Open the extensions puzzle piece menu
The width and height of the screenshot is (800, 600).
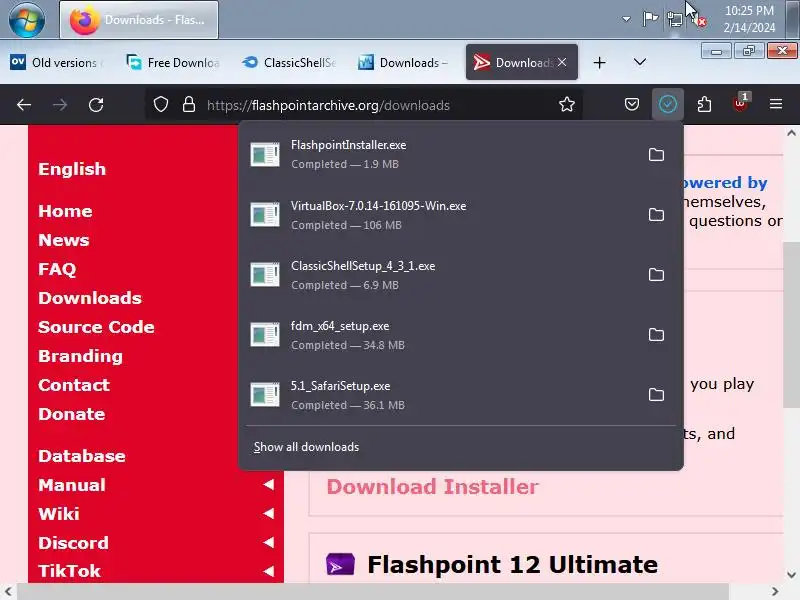704,105
